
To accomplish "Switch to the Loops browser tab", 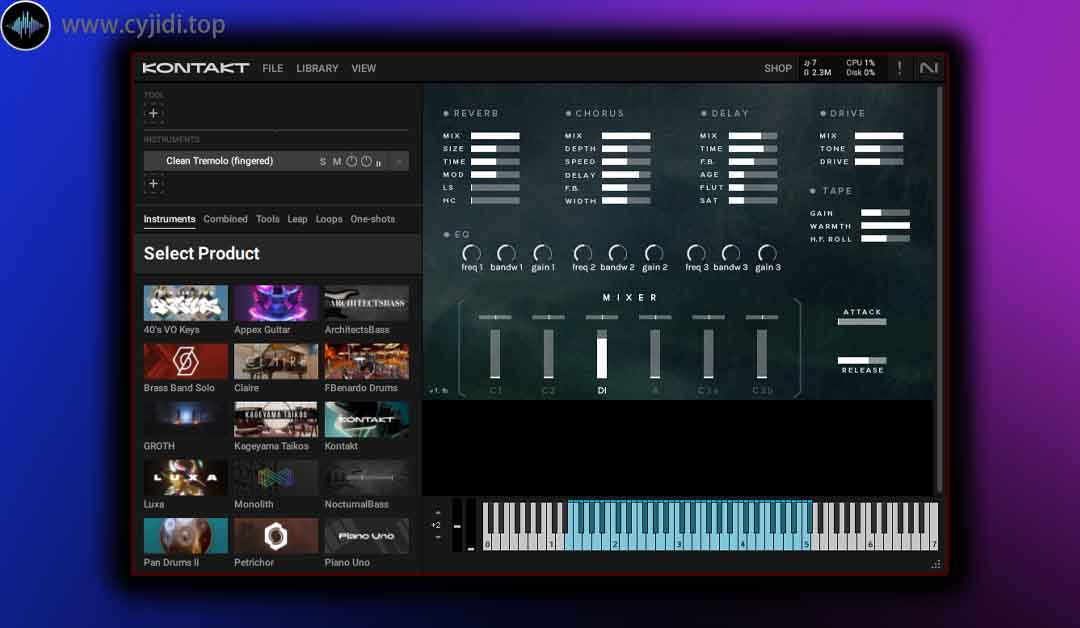I will click(329, 219).
